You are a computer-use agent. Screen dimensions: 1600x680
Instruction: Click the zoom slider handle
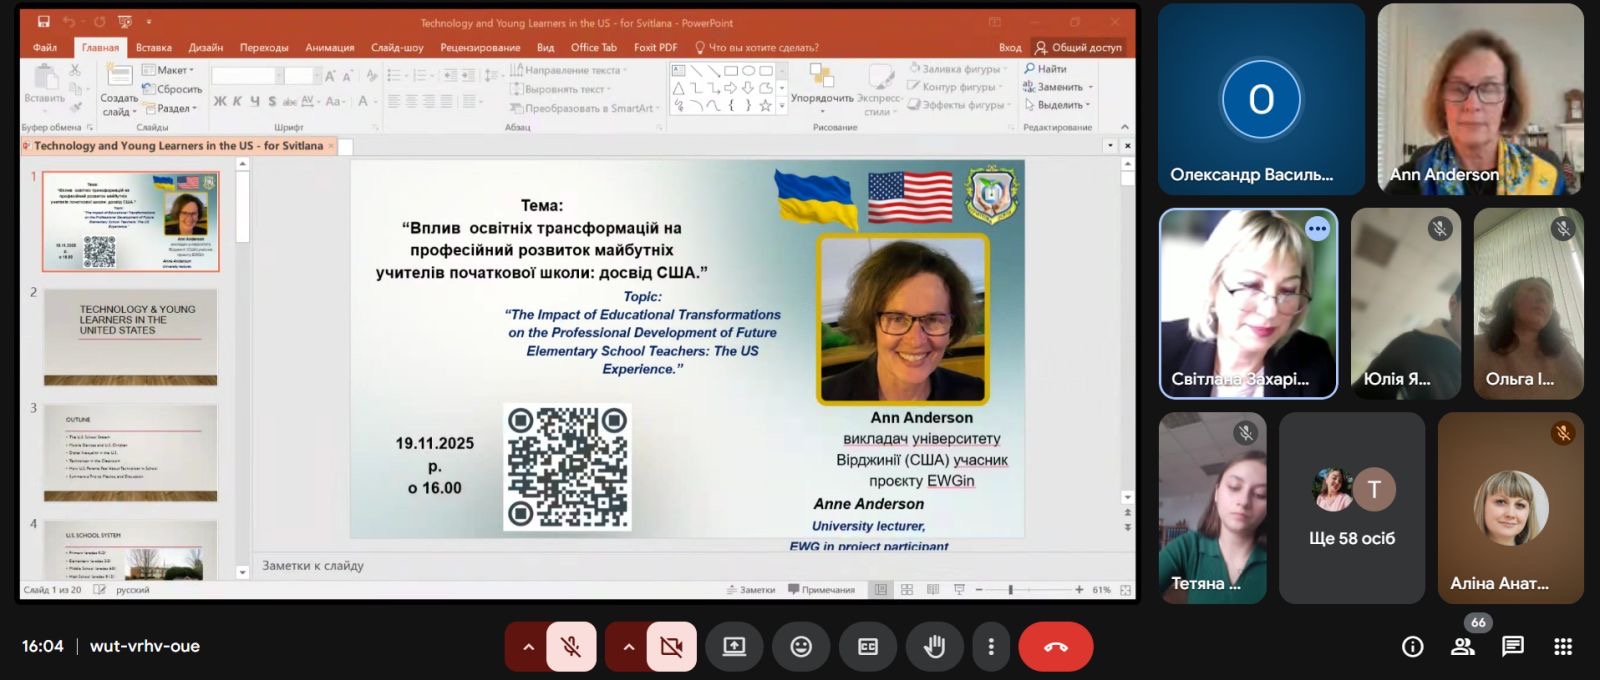(1011, 590)
